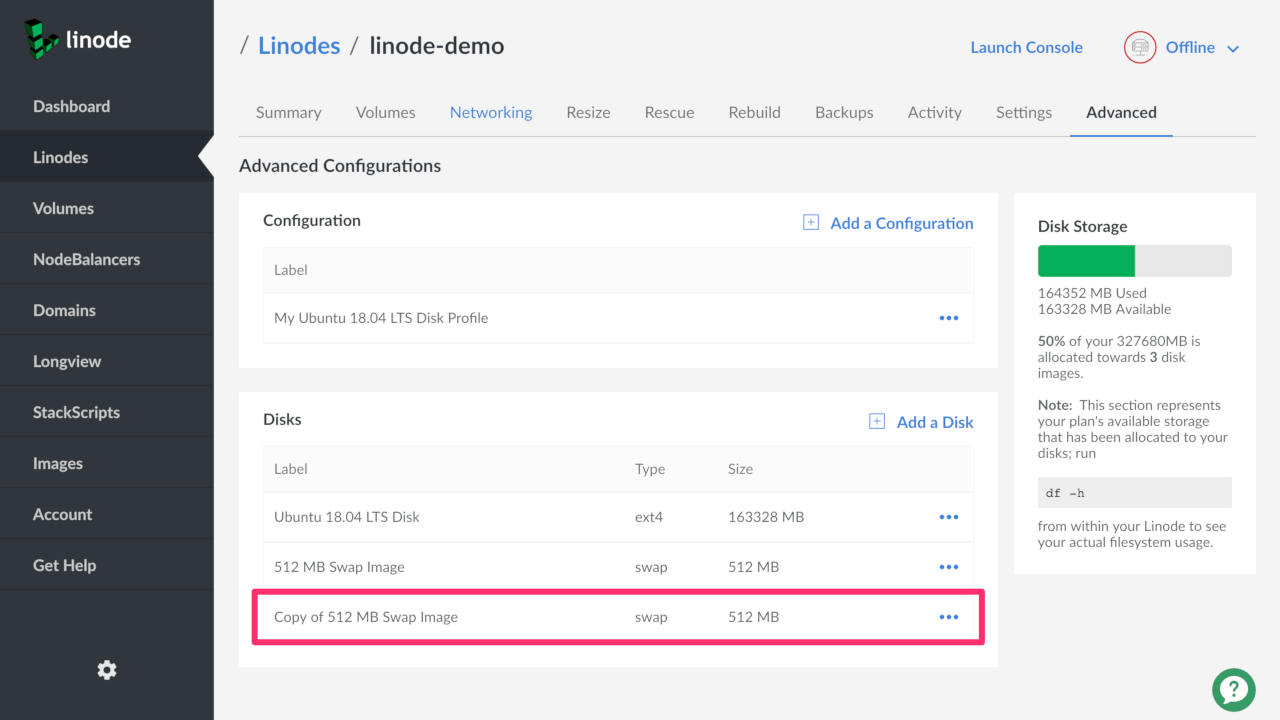Image resolution: width=1280 pixels, height=720 pixels.
Task: Click the Linode logo icon
Action: point(42,39)
